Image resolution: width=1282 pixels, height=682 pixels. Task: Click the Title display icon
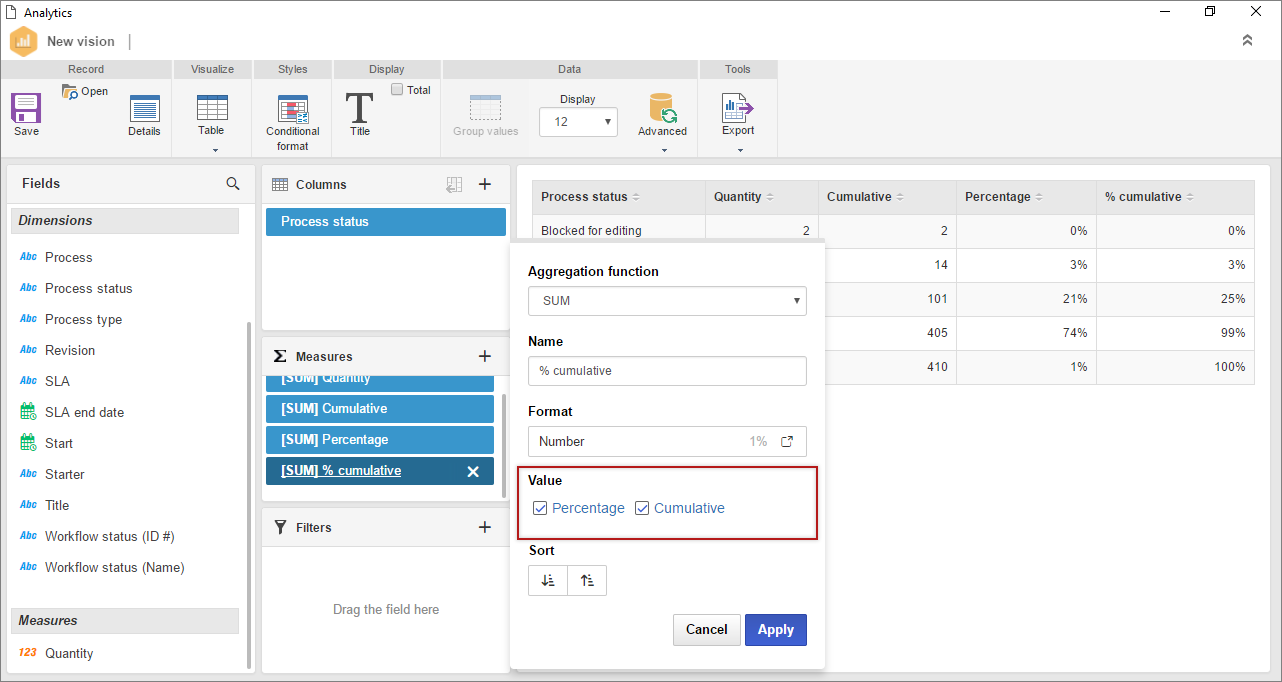359,108
